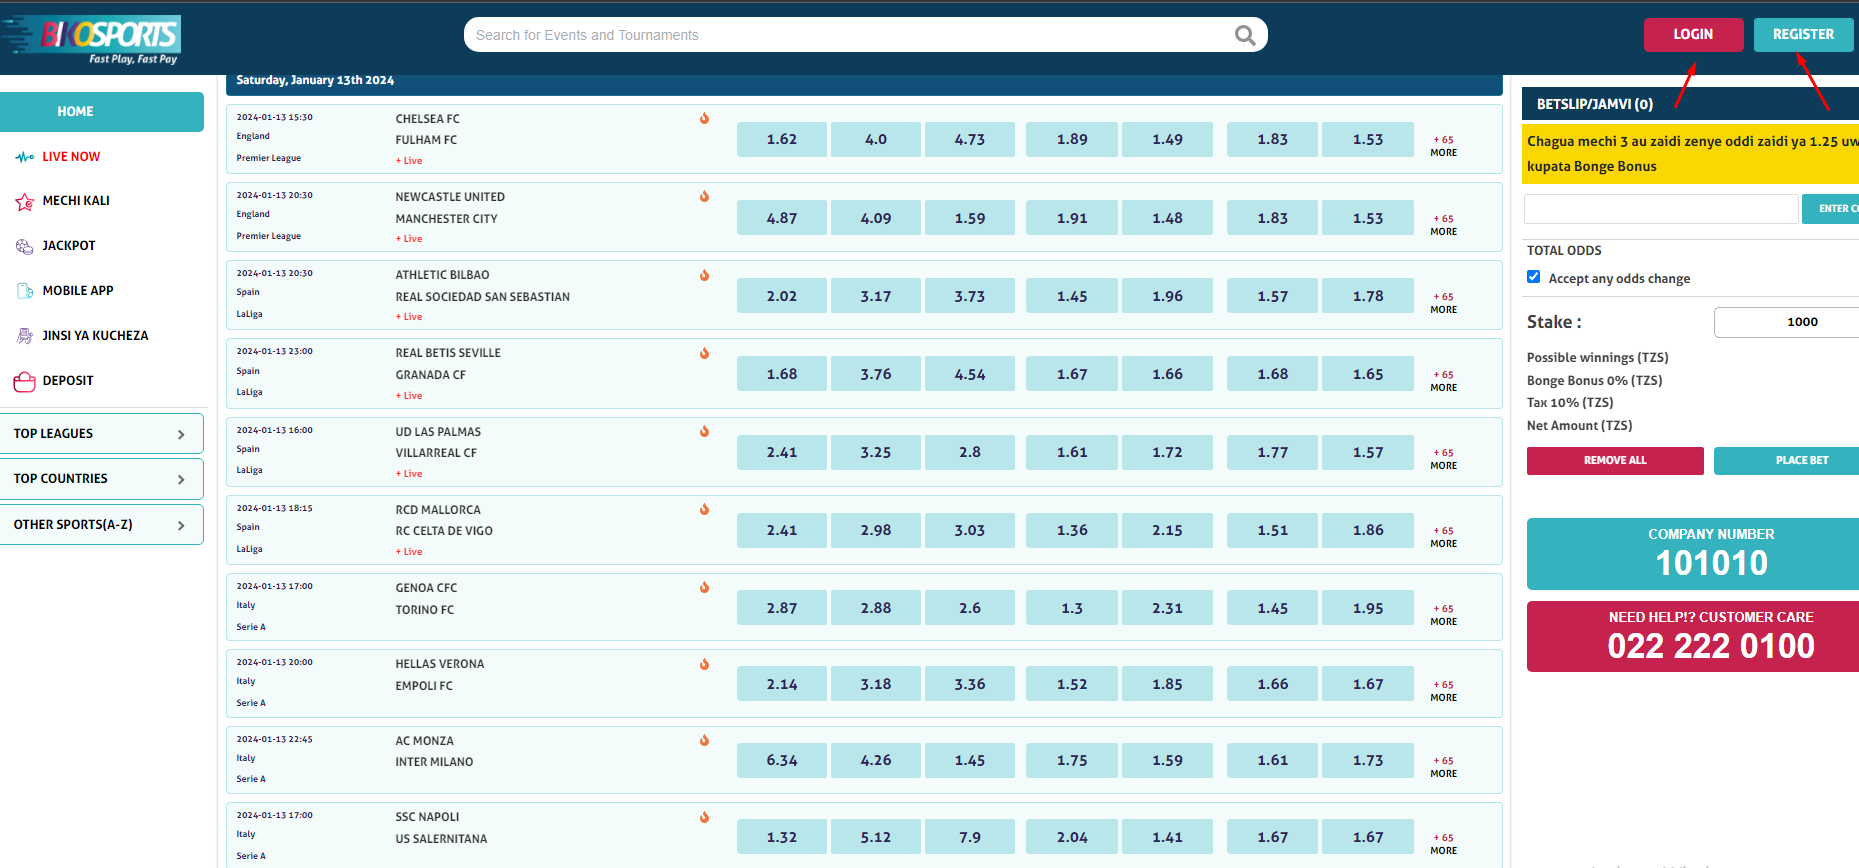The width and height of the screenshot is (1859, 868).
Task: Click the Jinsi Ya Kucheza icon
Action: [x=25, y=336]
